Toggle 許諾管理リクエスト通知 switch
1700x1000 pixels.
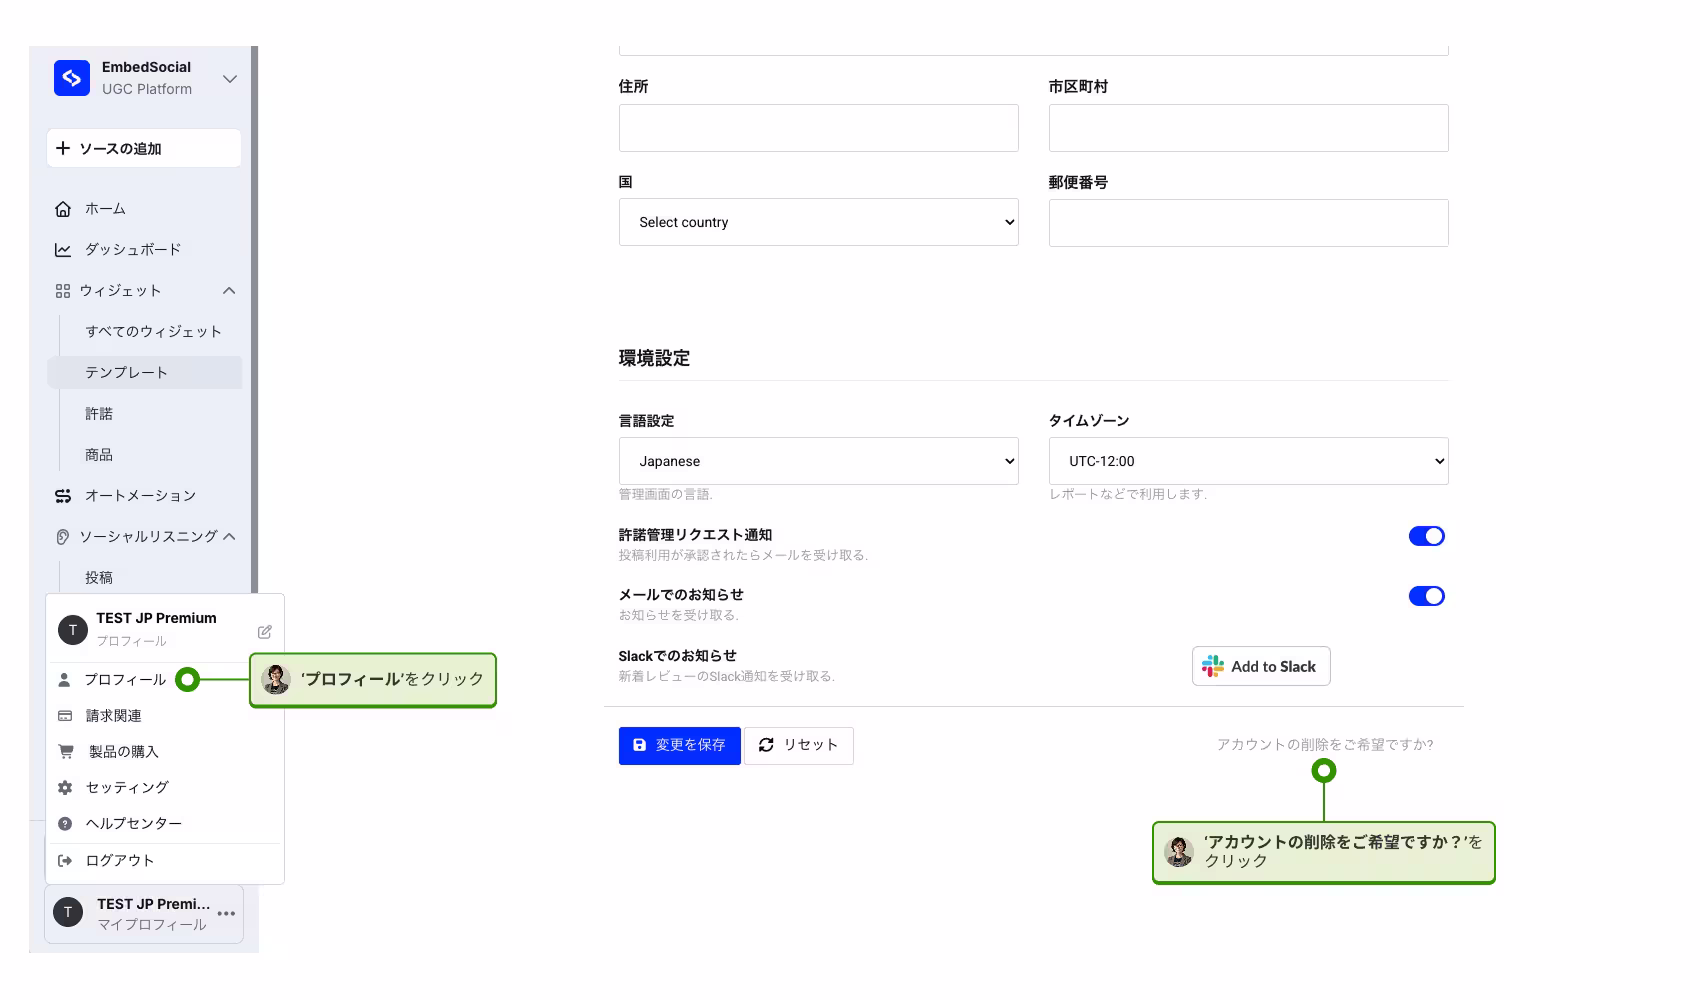click(1427, 536)
